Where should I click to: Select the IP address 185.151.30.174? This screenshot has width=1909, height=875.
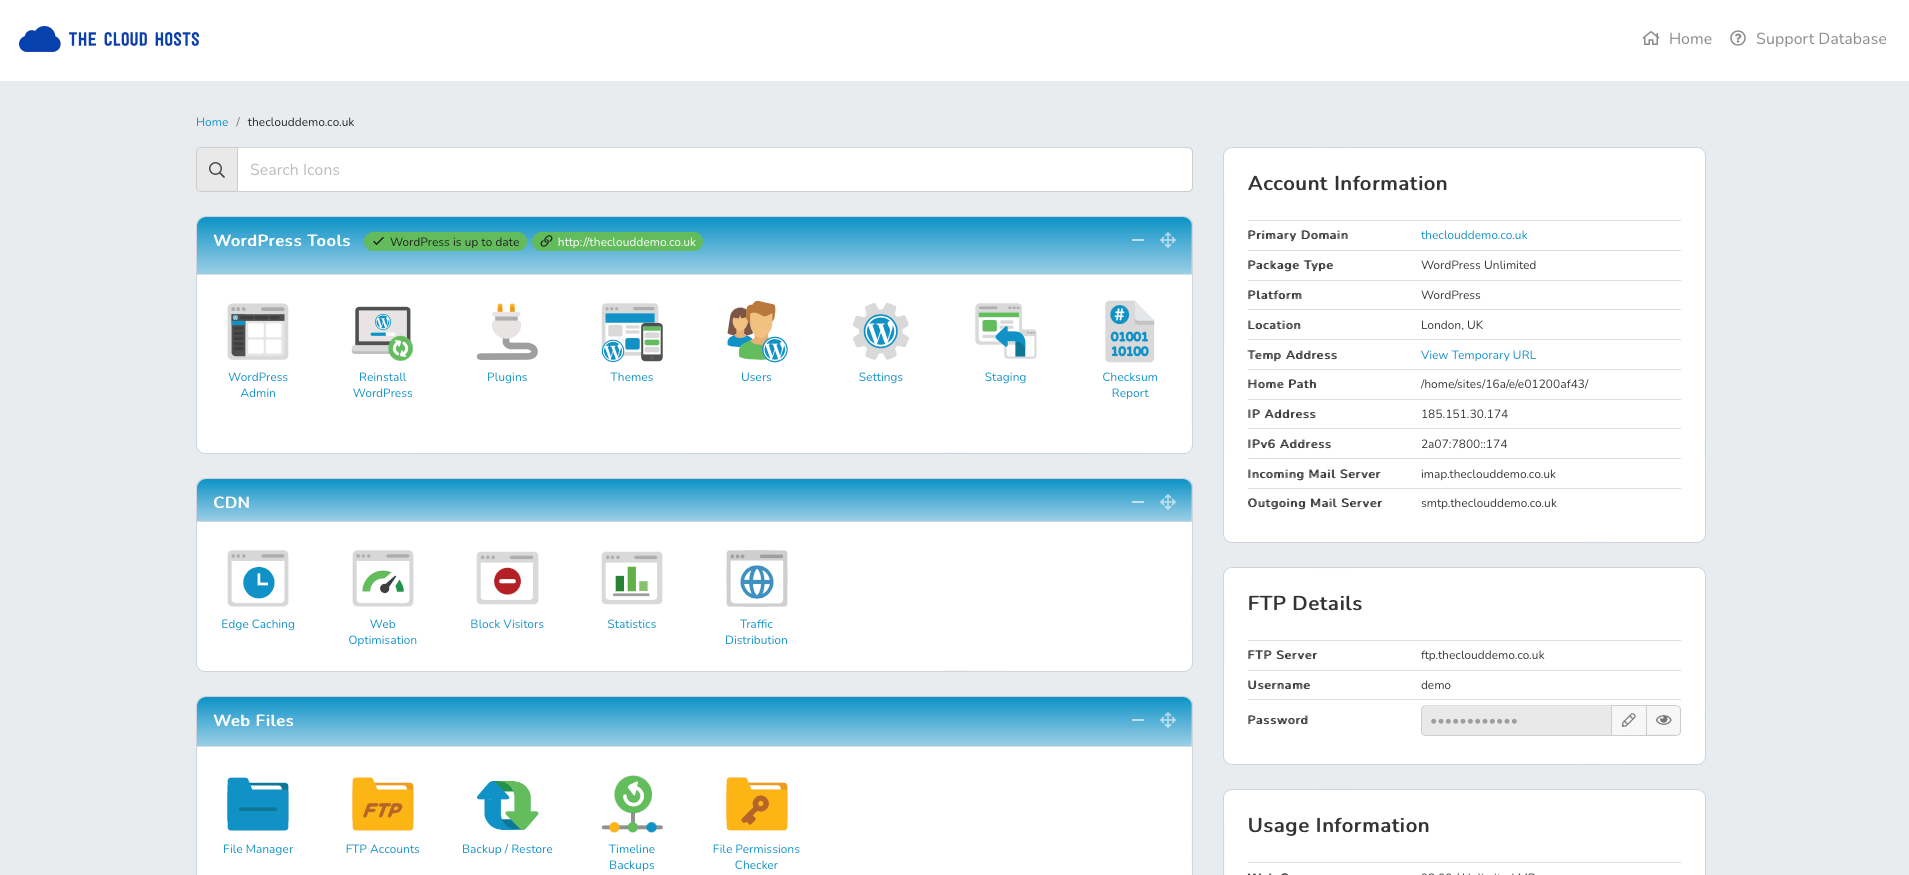[x=1464, y=414]
